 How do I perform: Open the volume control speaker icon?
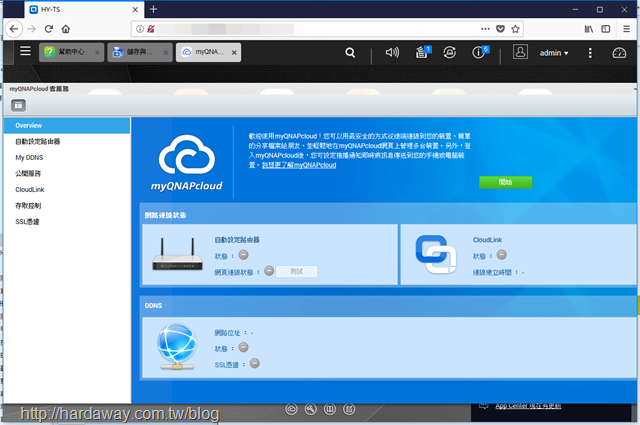pyautogui.click(x=392, y=52)
